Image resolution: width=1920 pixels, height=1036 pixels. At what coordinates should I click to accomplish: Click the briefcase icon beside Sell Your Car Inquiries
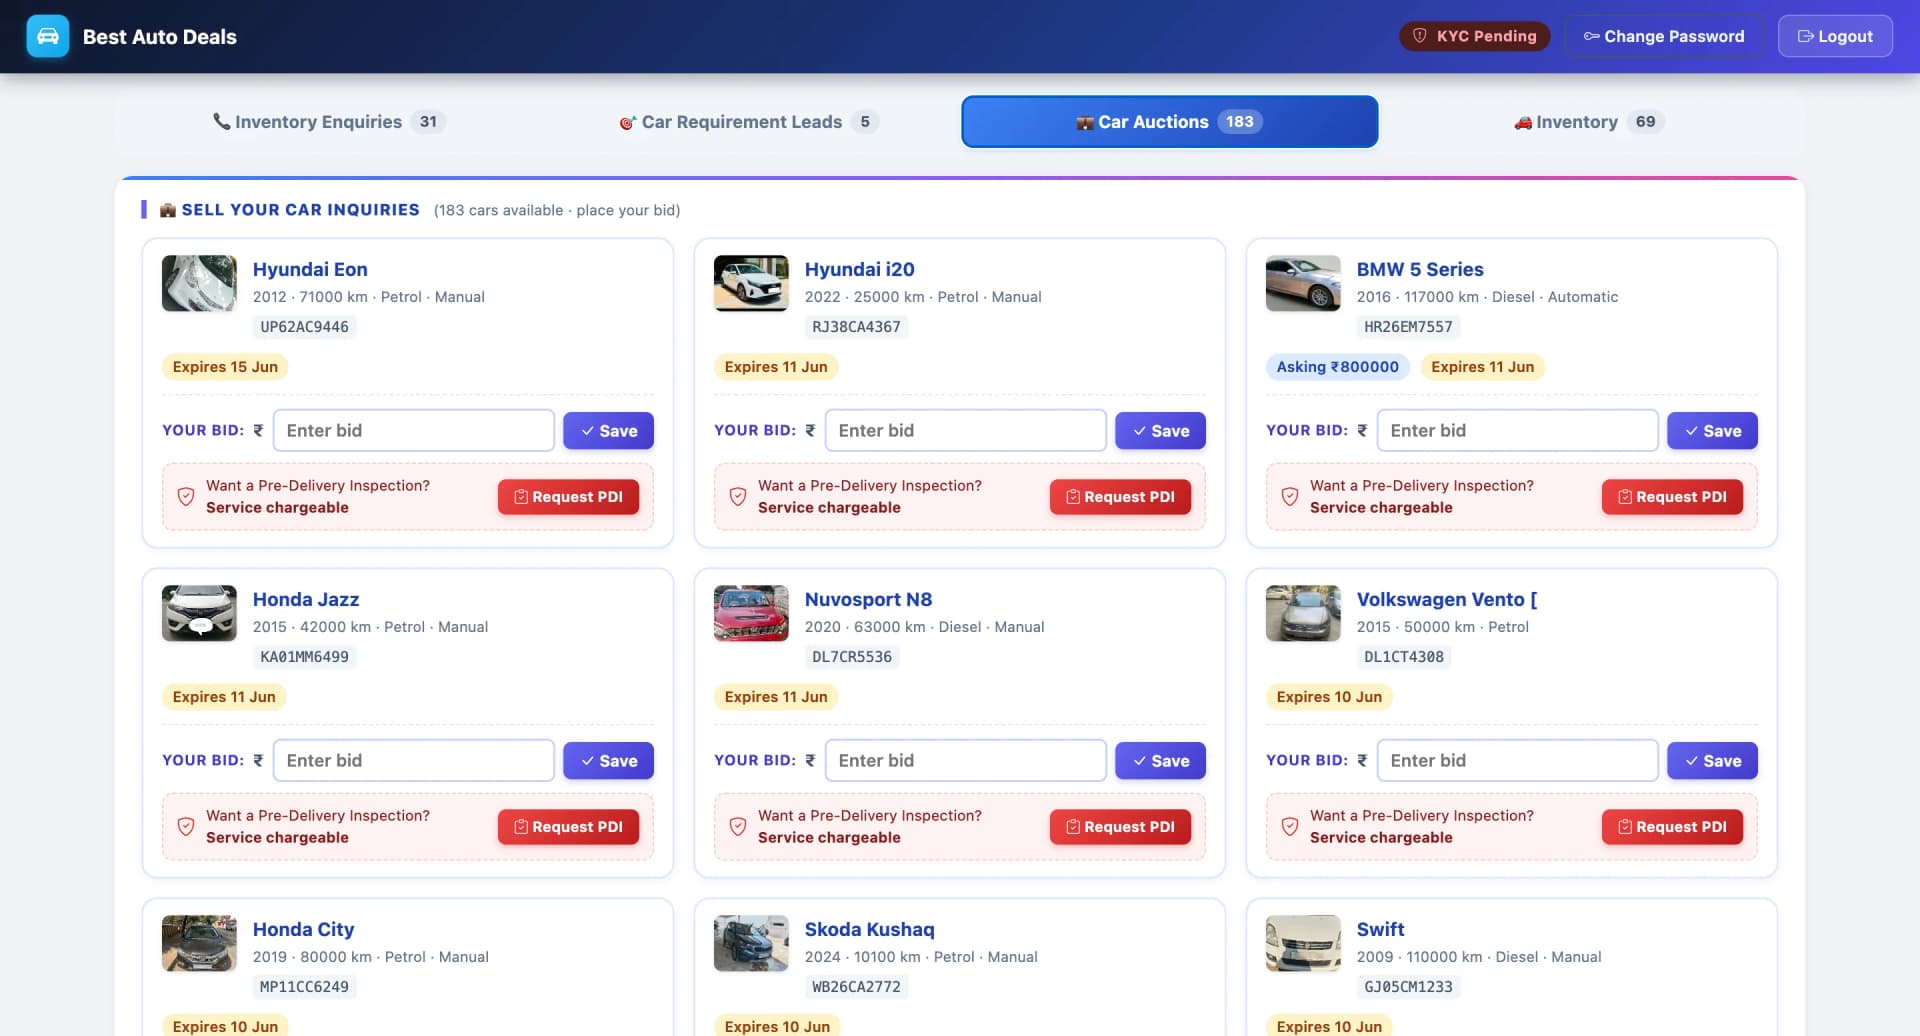pyautogui.click(x=168, y=210)
